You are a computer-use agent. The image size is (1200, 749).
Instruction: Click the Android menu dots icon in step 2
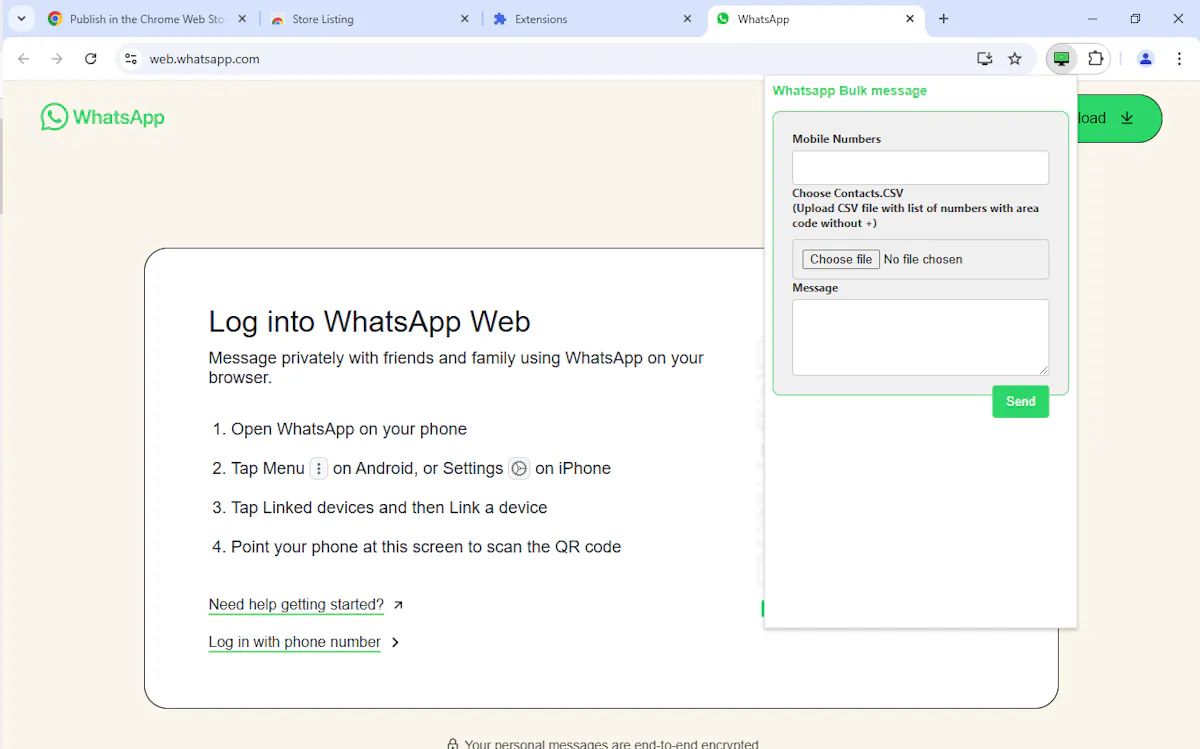tap(319, 468)
